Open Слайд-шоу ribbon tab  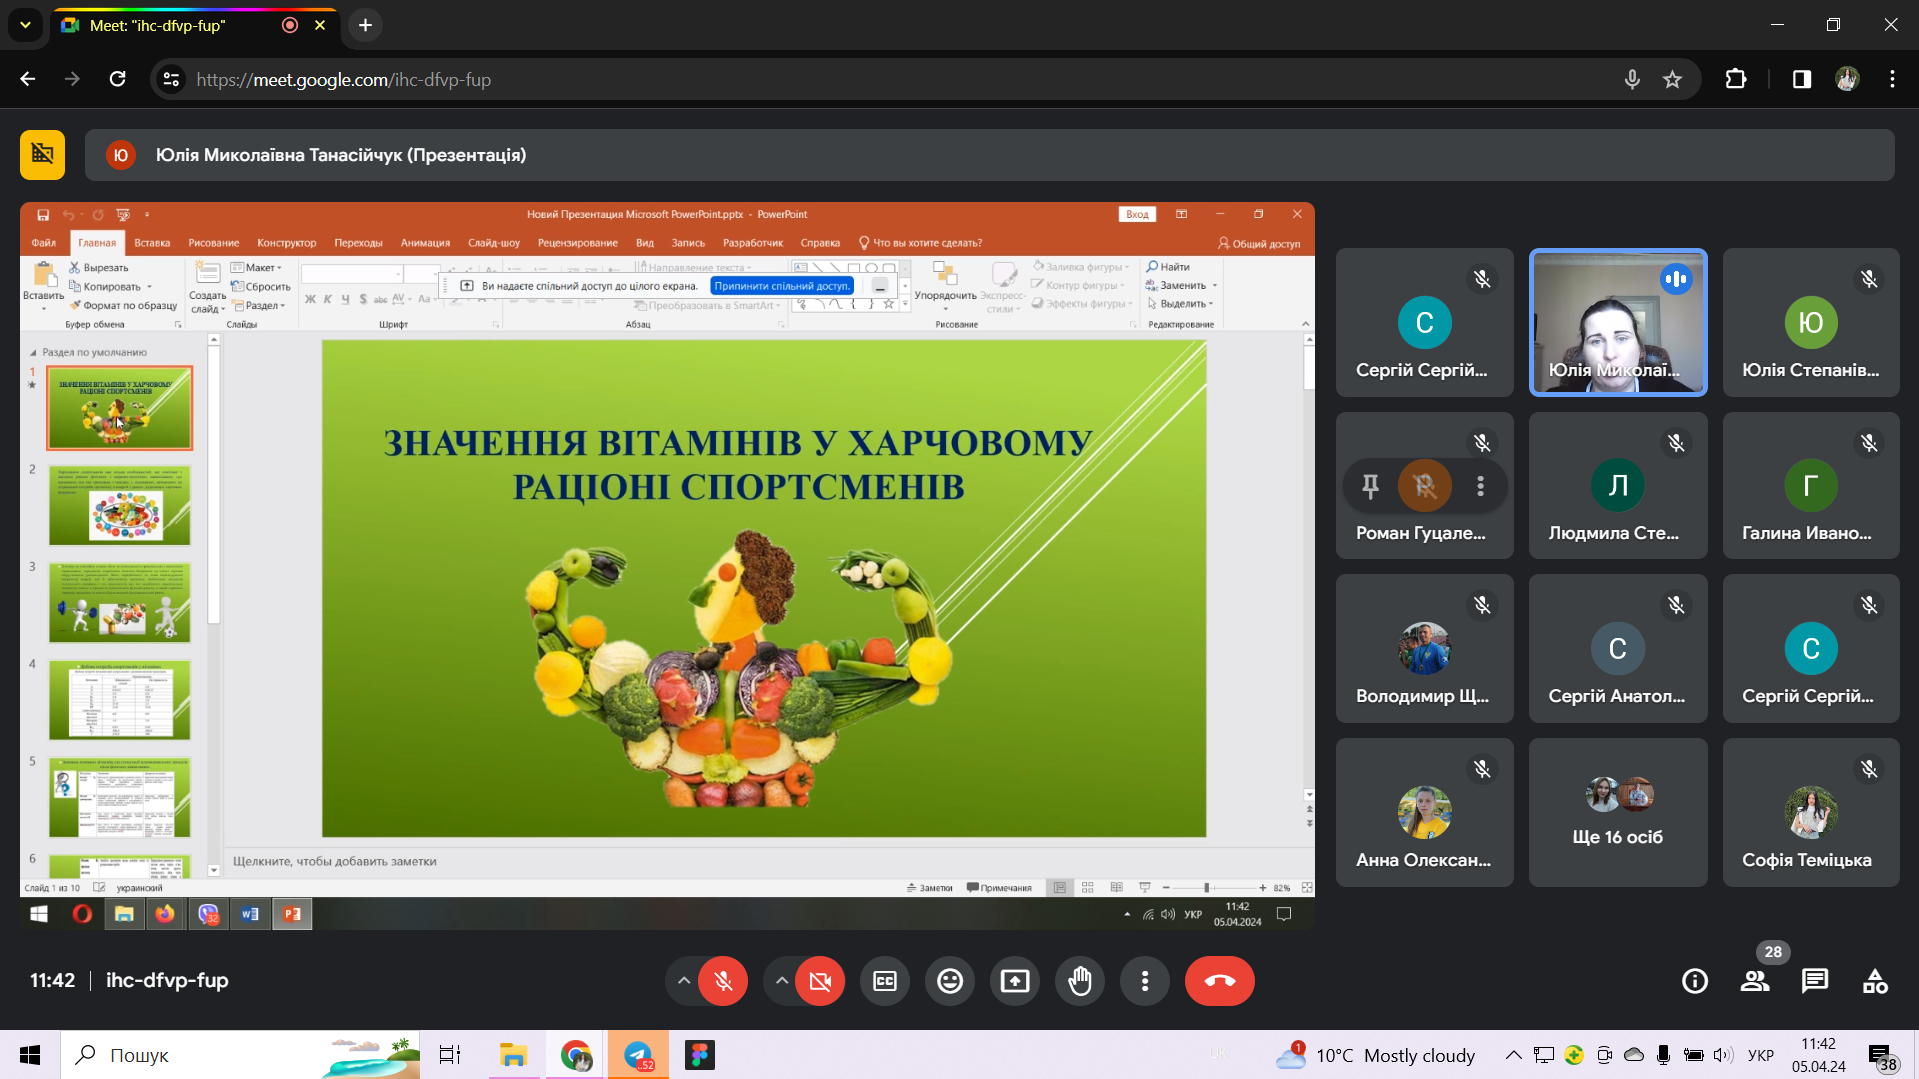[x=494, y=243]
